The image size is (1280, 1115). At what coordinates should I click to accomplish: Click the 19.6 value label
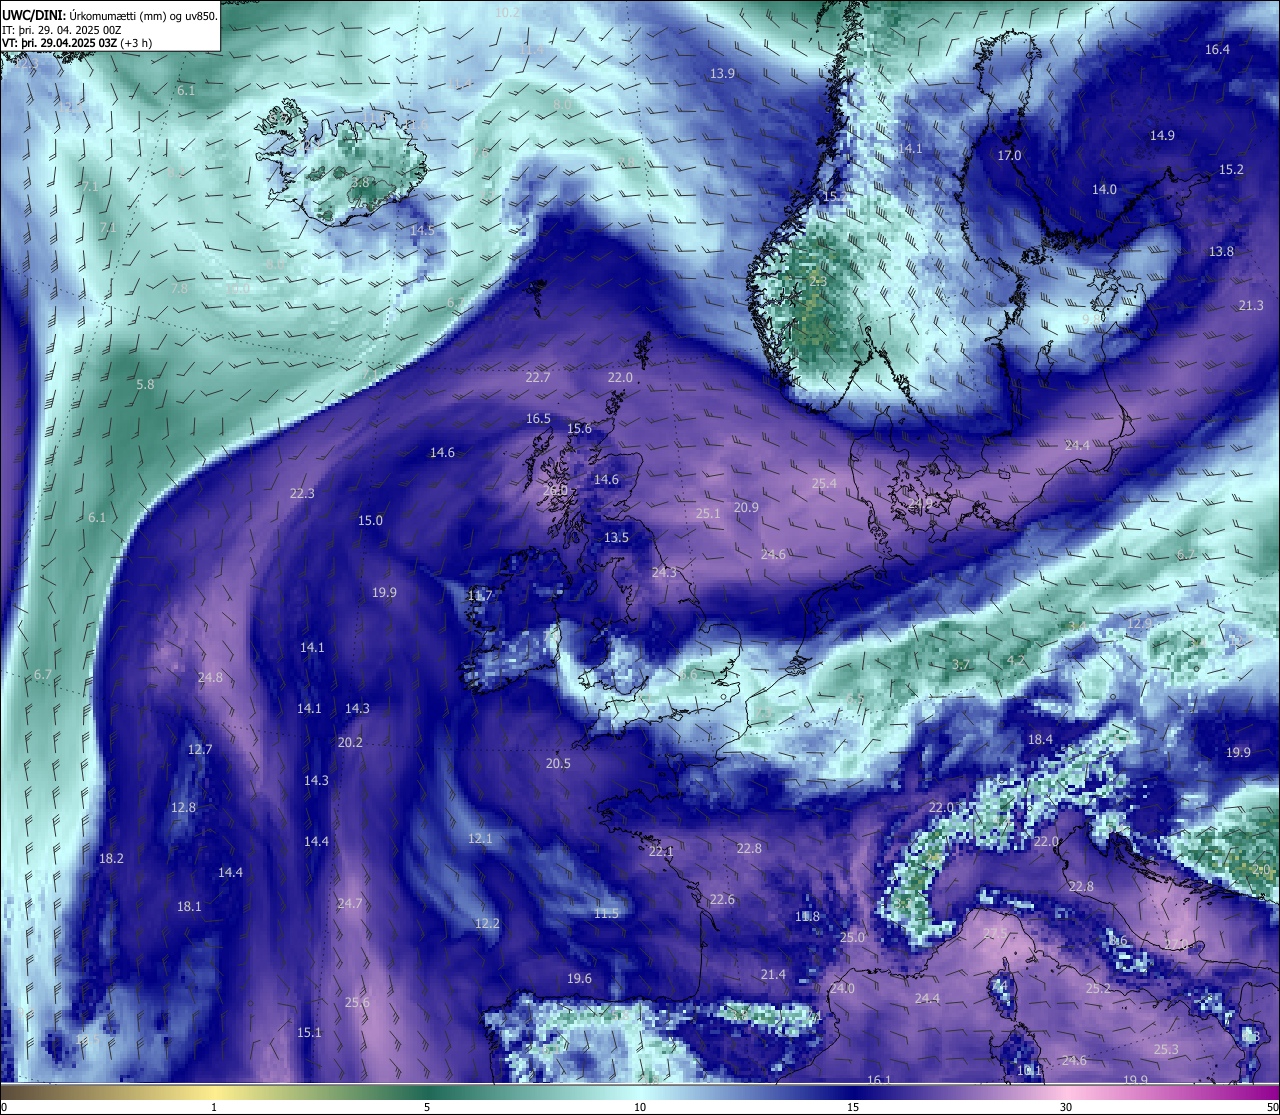tap(579, 978)
